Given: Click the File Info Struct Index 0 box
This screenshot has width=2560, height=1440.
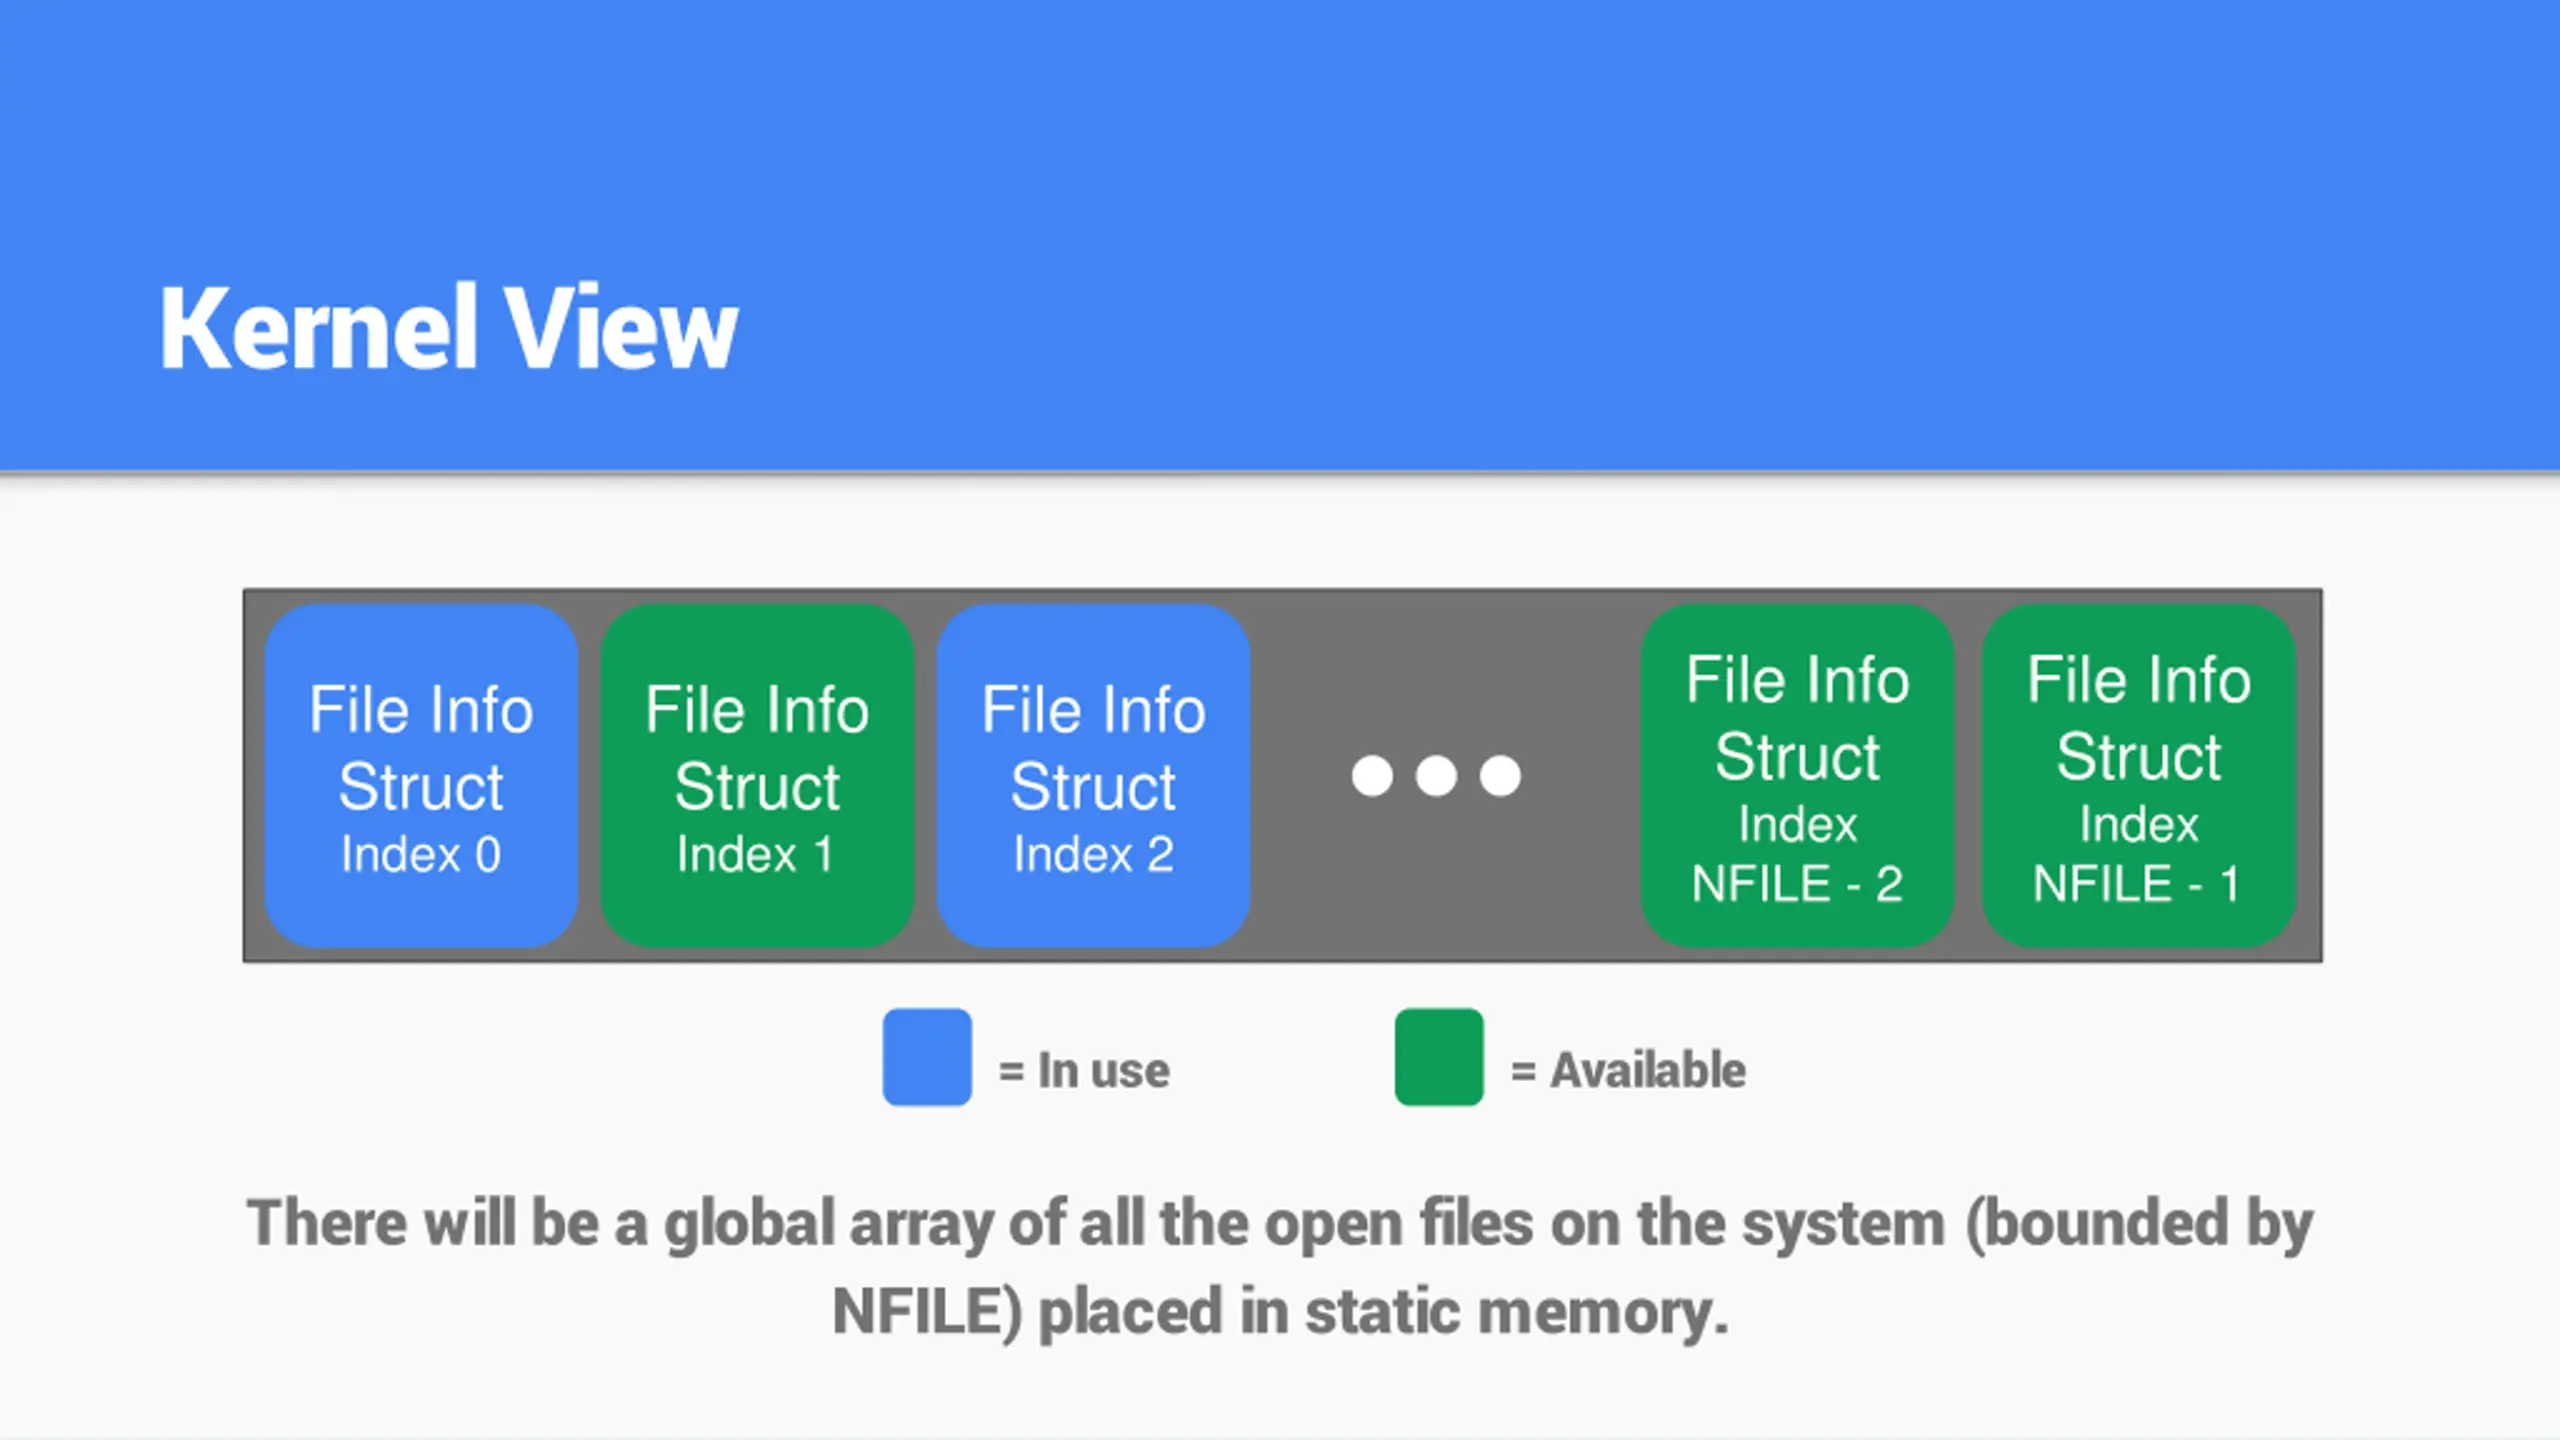Looking at the screenshot, I should point(421,775).
